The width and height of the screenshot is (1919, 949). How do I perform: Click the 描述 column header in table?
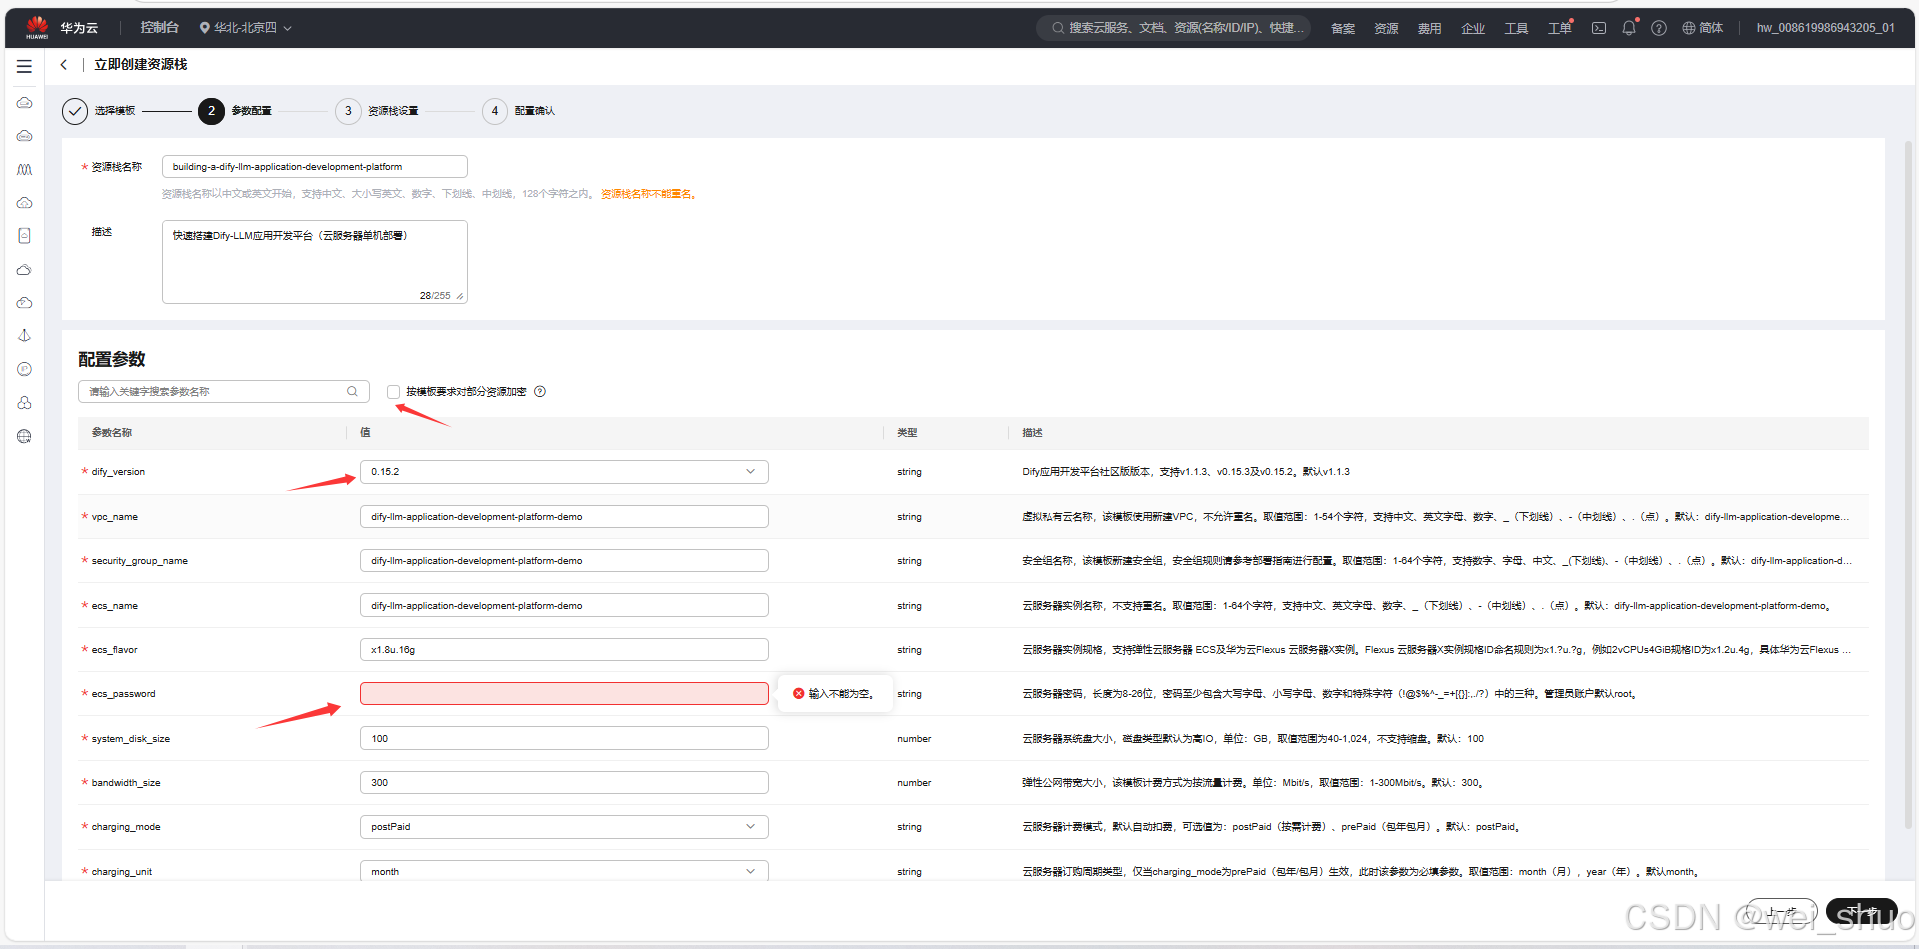tap(1032, 433)
